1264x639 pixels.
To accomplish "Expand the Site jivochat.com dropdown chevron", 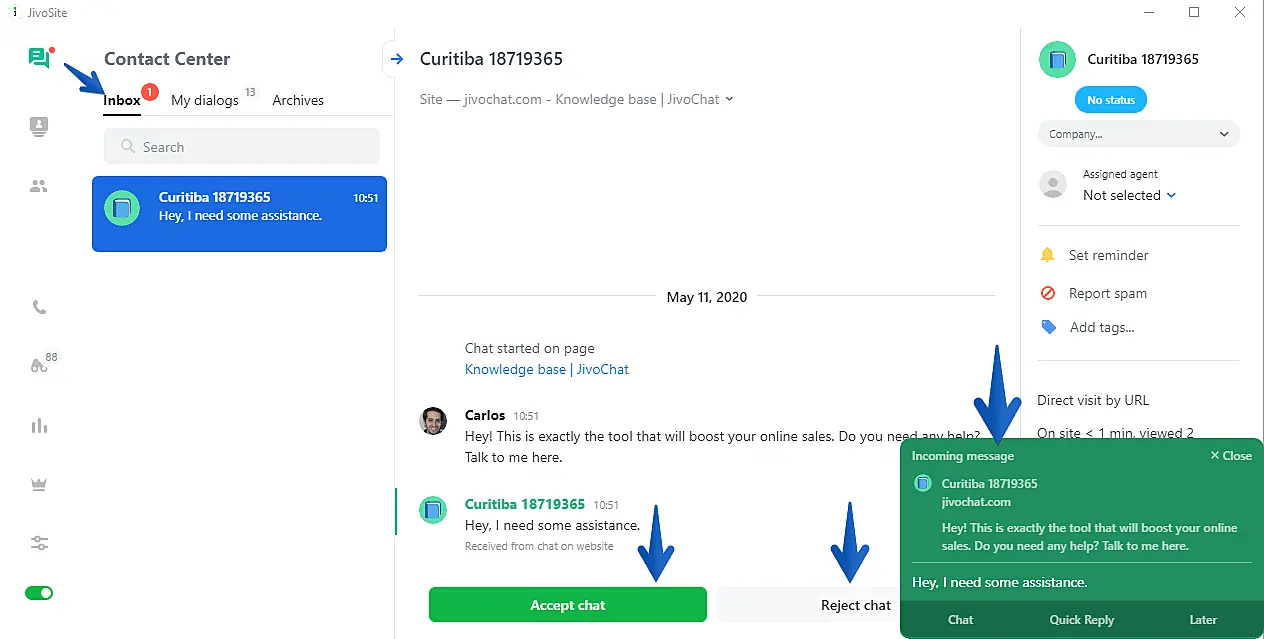I will coord(729,99).
